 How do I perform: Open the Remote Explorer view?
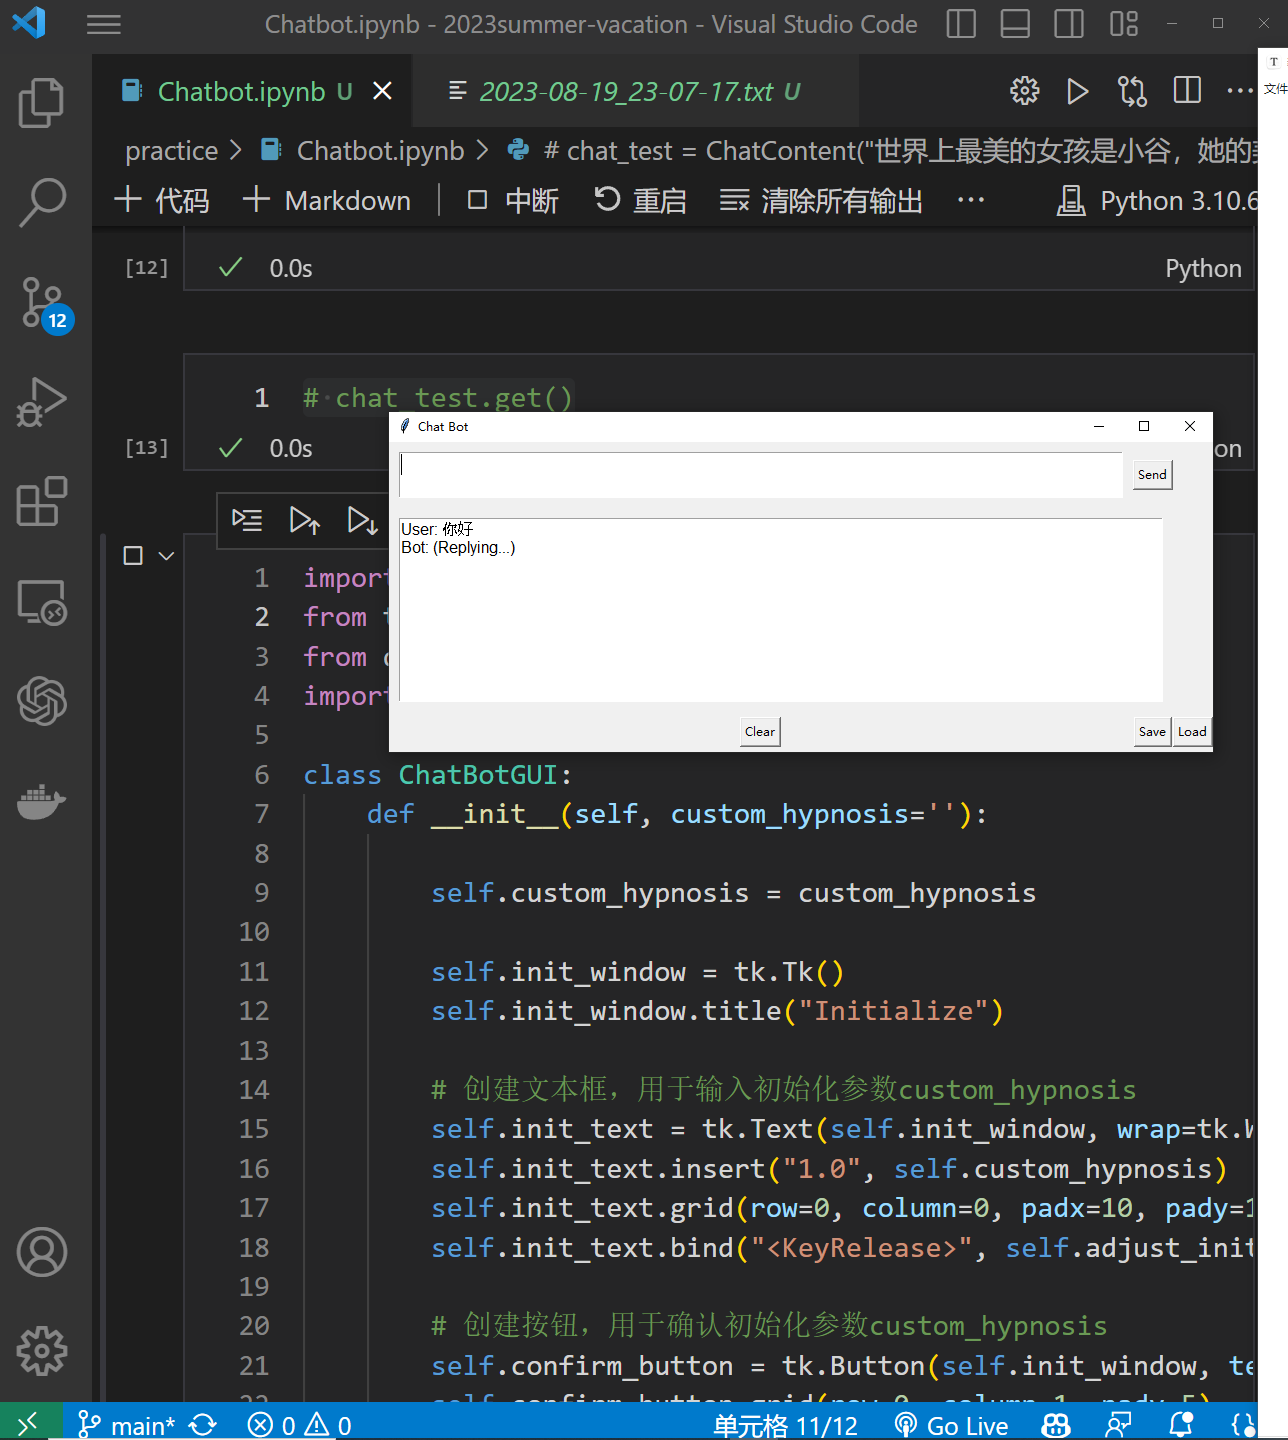[x=42, y=602]
